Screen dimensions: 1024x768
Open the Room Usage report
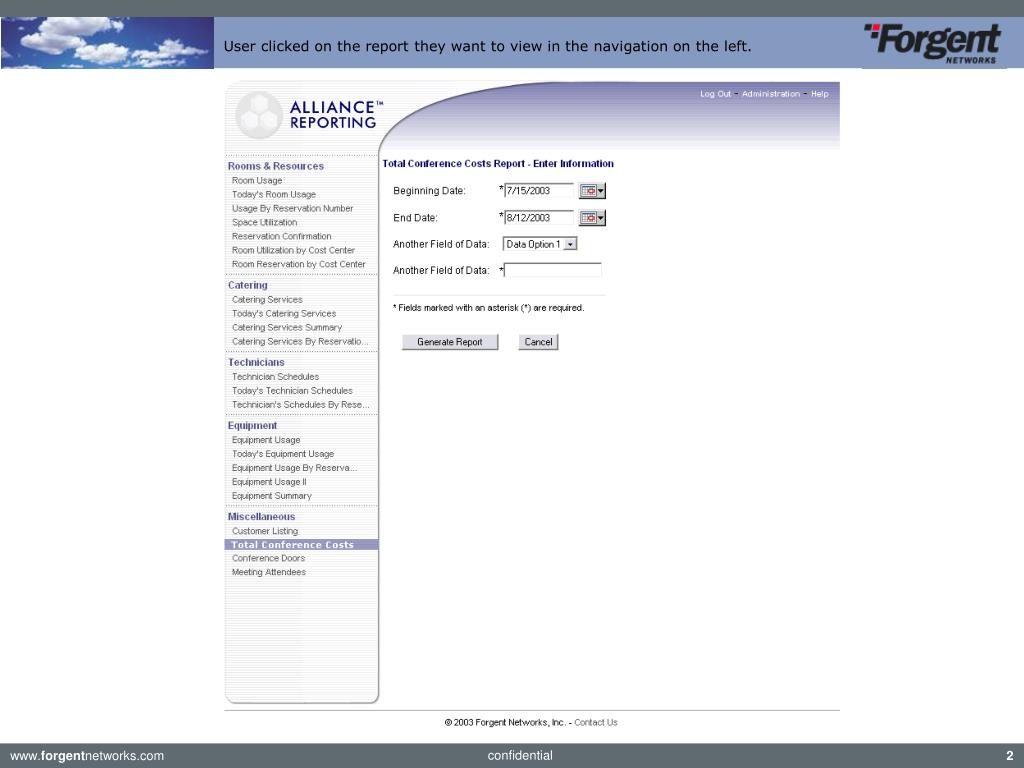(x=257, y=180)
